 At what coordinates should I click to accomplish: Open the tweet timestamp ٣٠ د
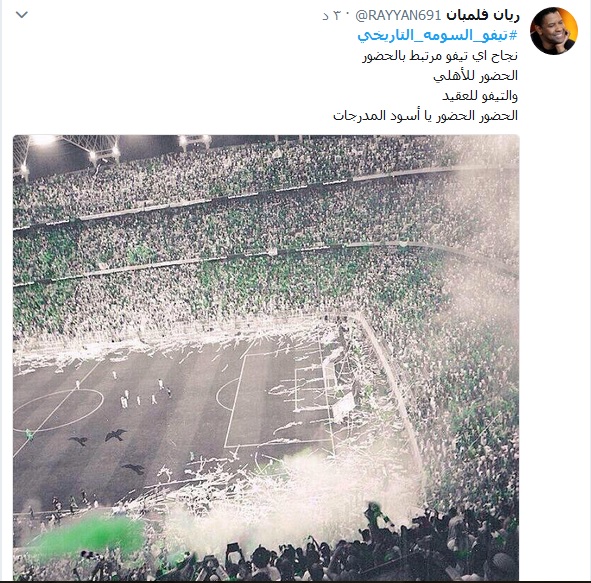(x=335, y=16)
